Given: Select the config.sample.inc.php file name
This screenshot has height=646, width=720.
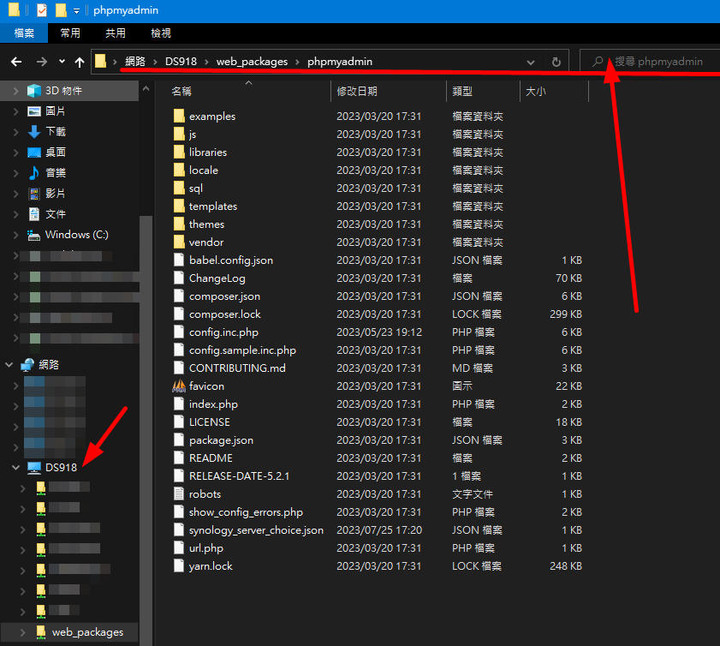Looking at the screenshot, I should (x=242, y=350).
